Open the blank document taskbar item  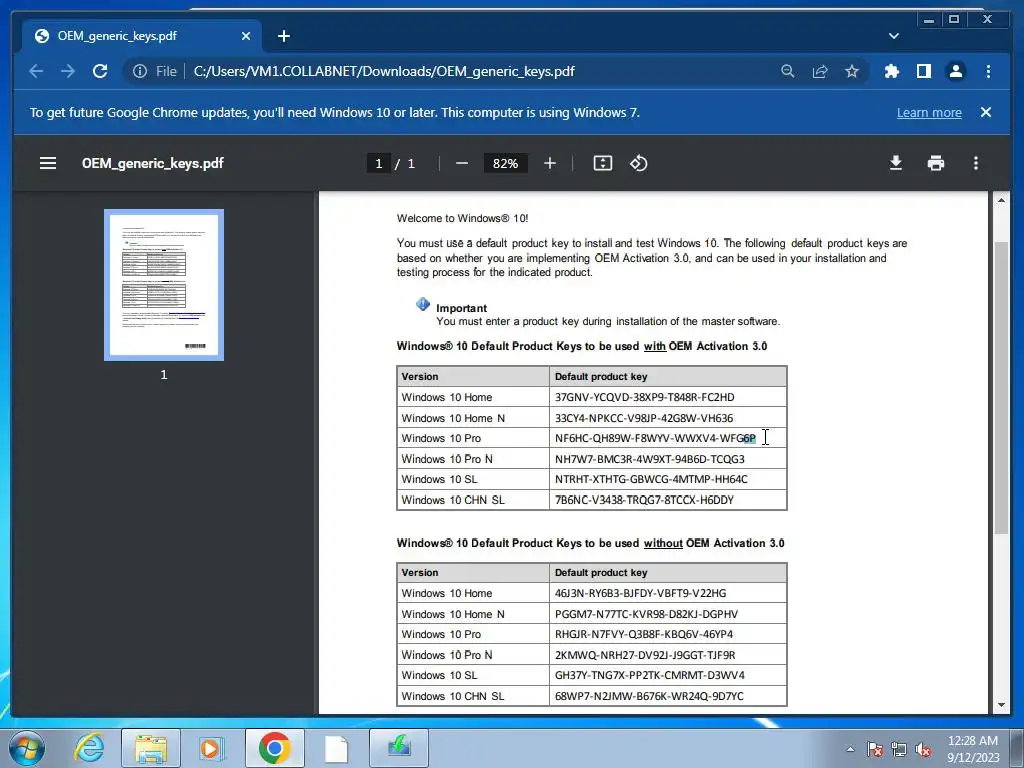pyautogui.click(x=336, y=748)
